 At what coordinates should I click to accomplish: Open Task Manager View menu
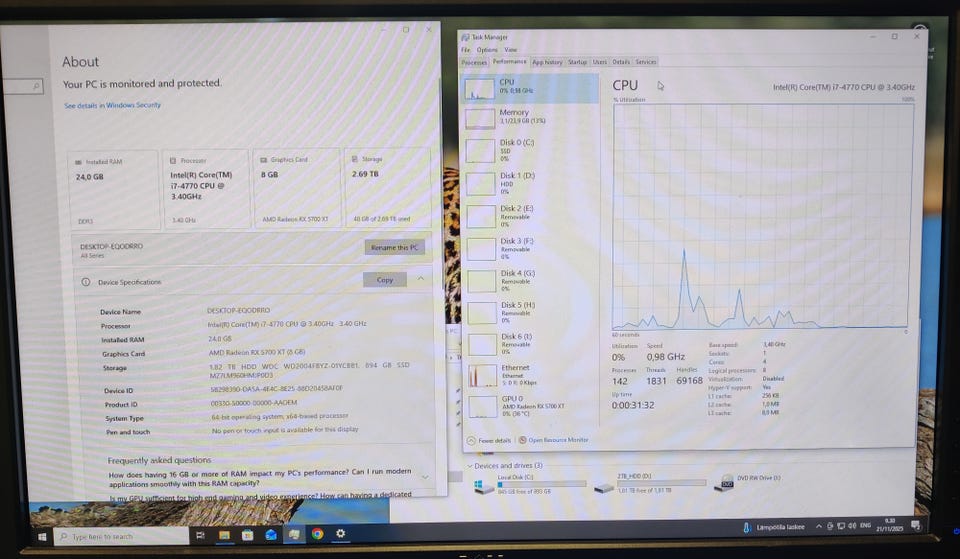[x=511, y=50]
